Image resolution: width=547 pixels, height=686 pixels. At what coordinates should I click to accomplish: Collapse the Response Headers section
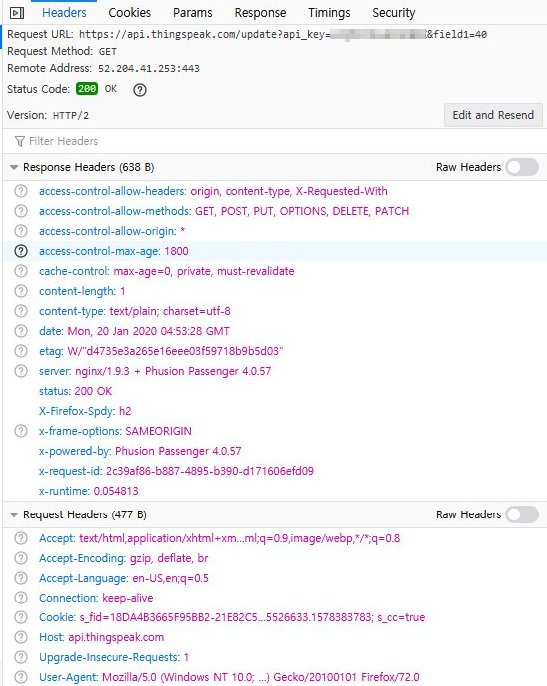tap(14, 167)
